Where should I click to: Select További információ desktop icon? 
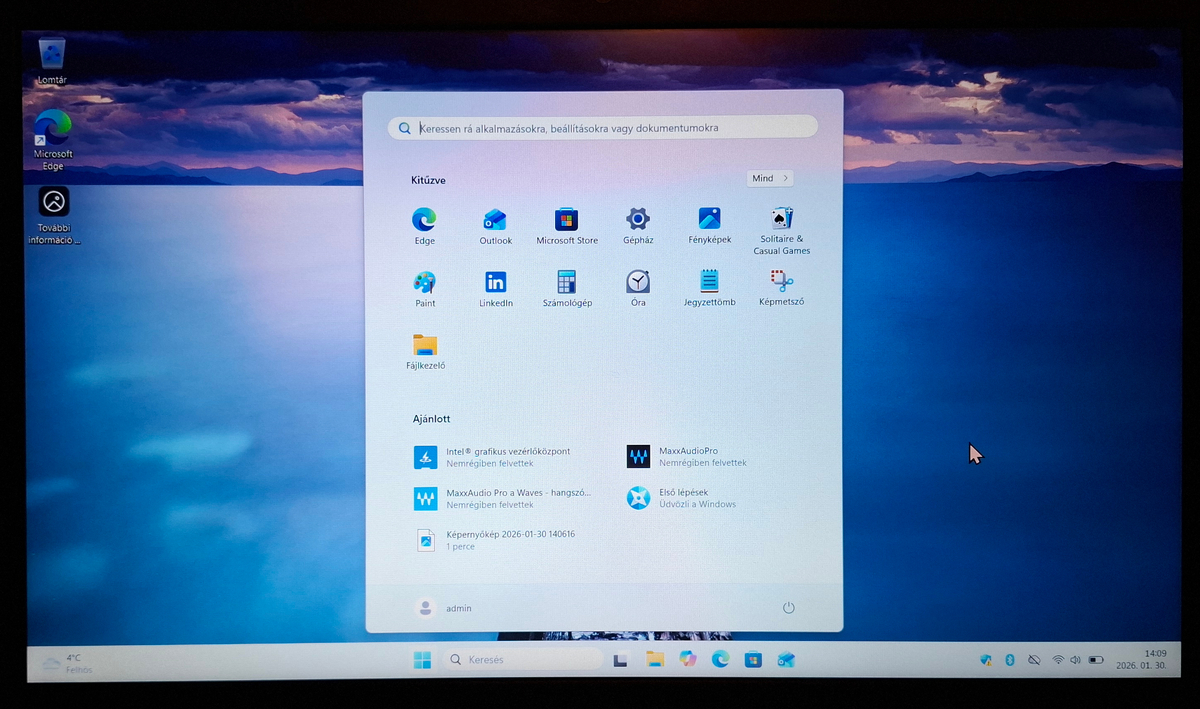(53, 216)
